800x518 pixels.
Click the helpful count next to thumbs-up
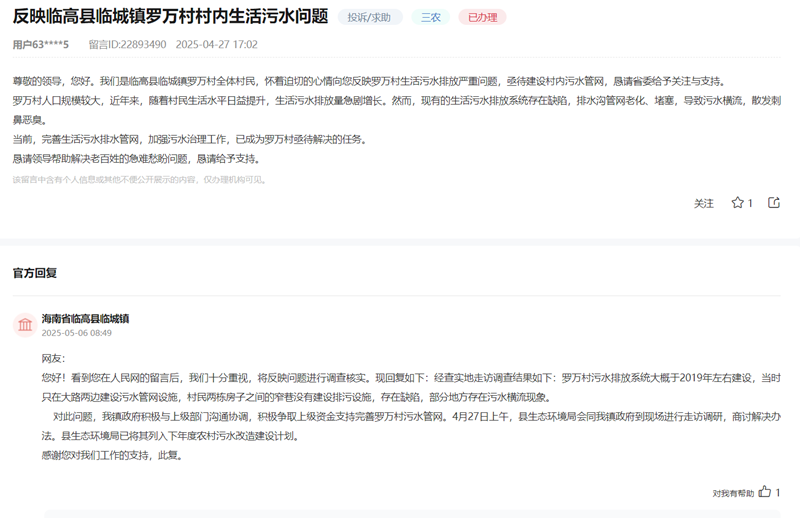(778, 492)
